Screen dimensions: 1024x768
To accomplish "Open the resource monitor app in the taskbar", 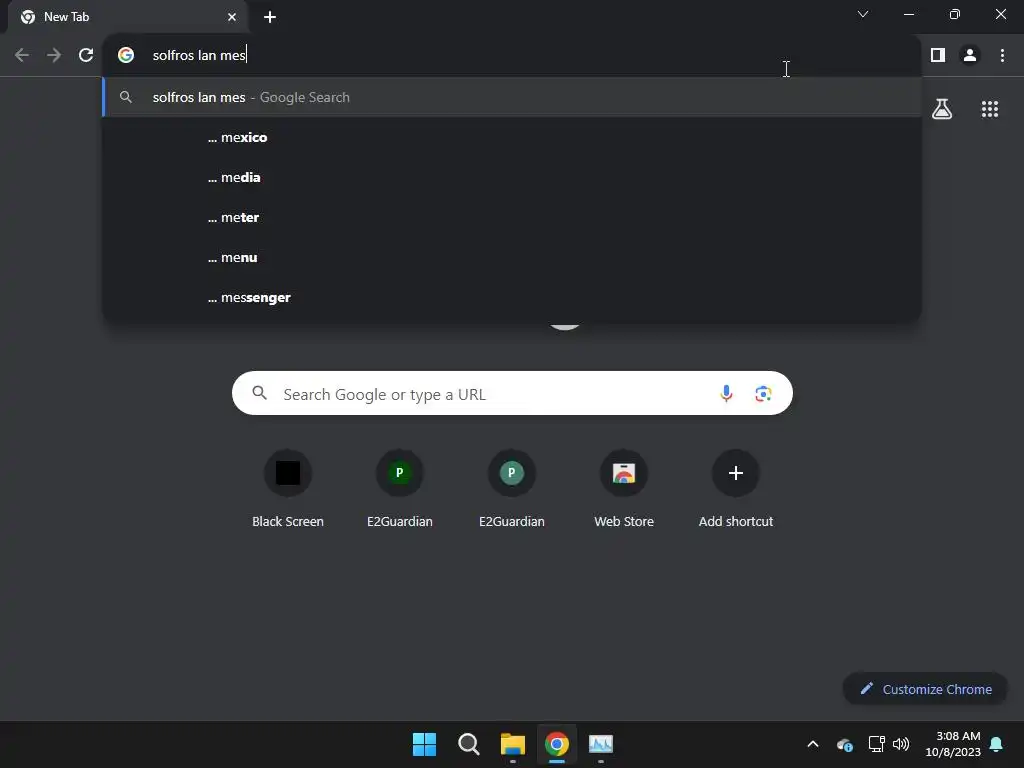I will (601, 744).
